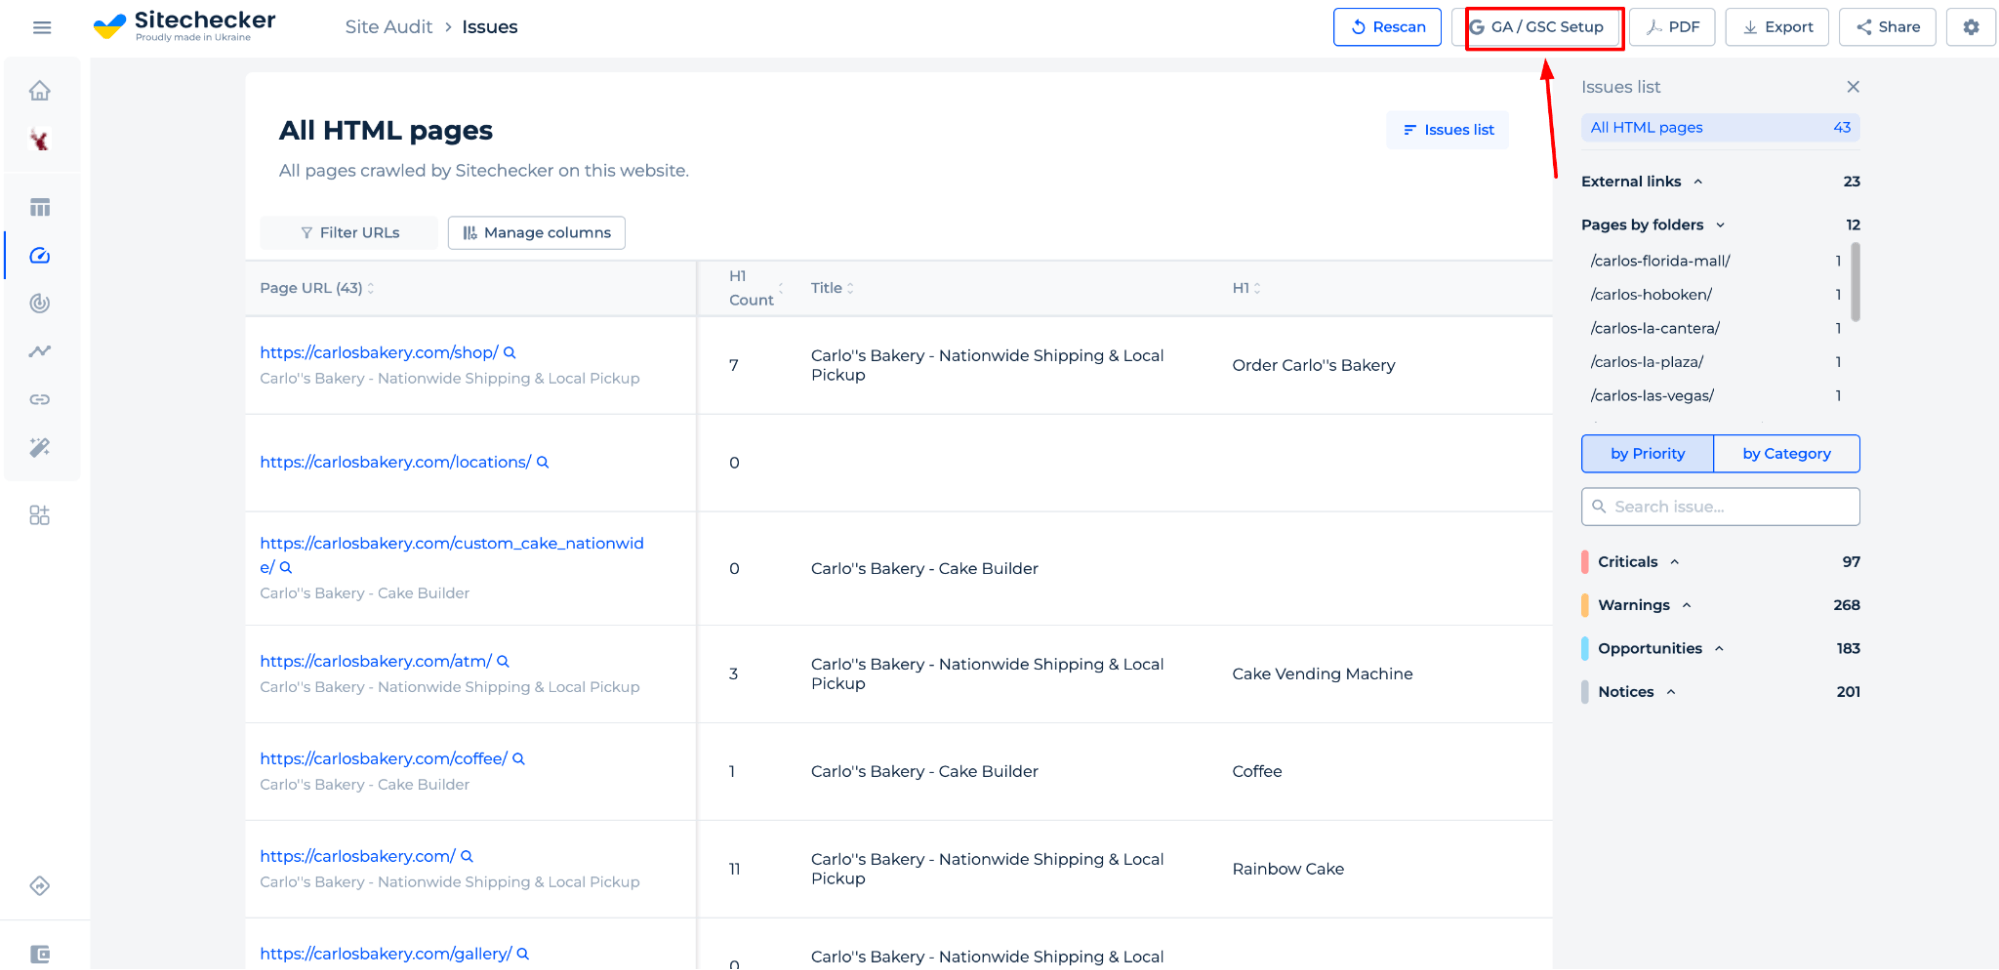This screenshot has height=970, width=1999.
Task: Open the settings gear icon
Action: click(1971, 27)
